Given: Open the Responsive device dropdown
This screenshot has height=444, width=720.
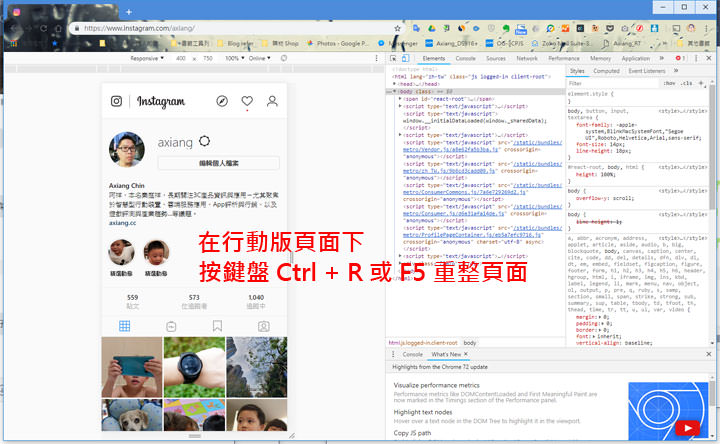Looking at the screenshot, I should pos(147,58).
